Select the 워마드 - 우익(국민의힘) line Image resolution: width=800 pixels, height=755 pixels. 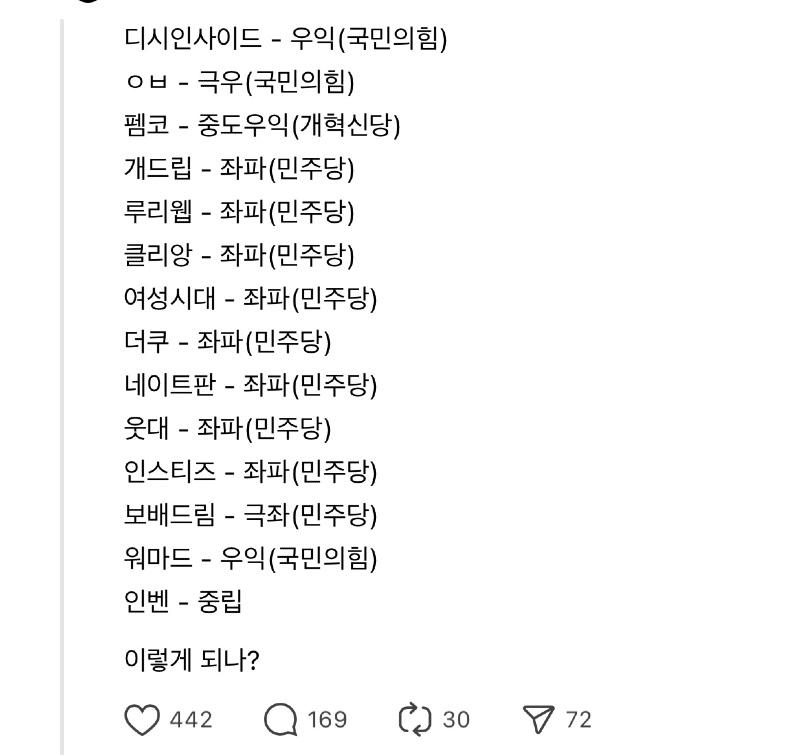point(250,558)
